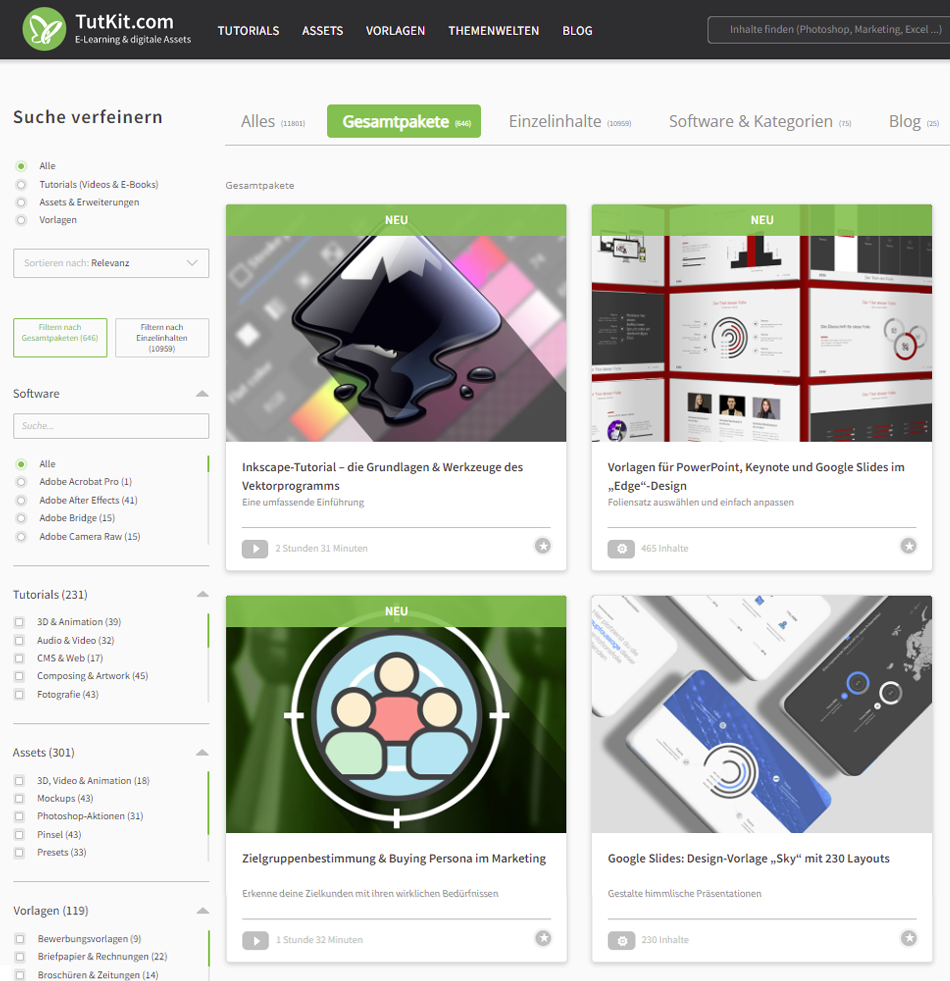This screenshot has width=950, height=981.
Task: Open VORLAGEN in the top navigation
Action: 396,31
